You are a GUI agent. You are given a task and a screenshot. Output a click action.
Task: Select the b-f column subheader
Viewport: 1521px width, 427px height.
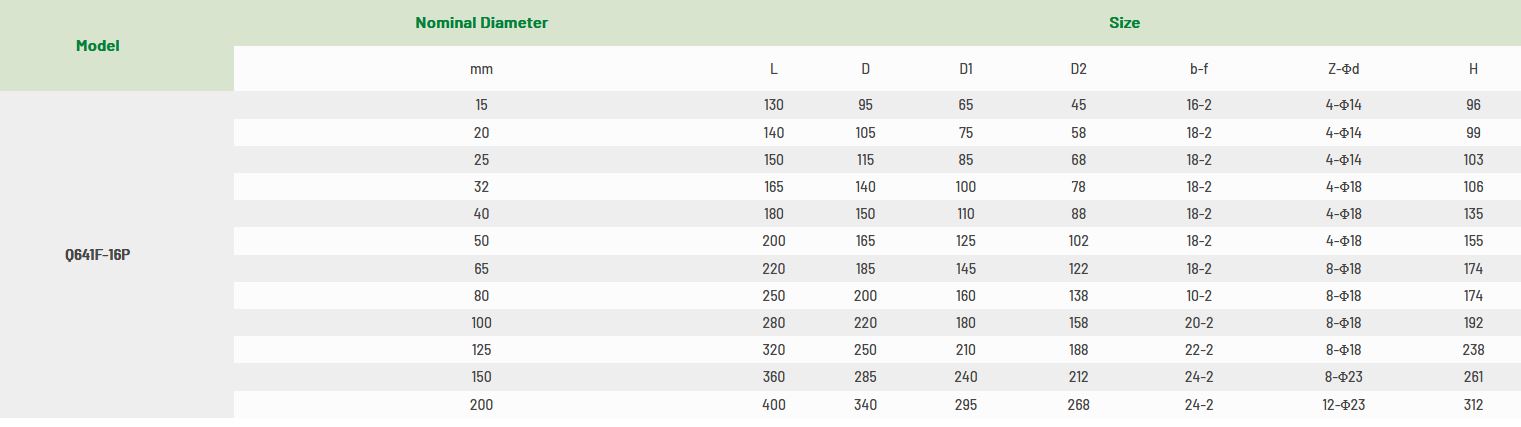tap(1199, 69)
